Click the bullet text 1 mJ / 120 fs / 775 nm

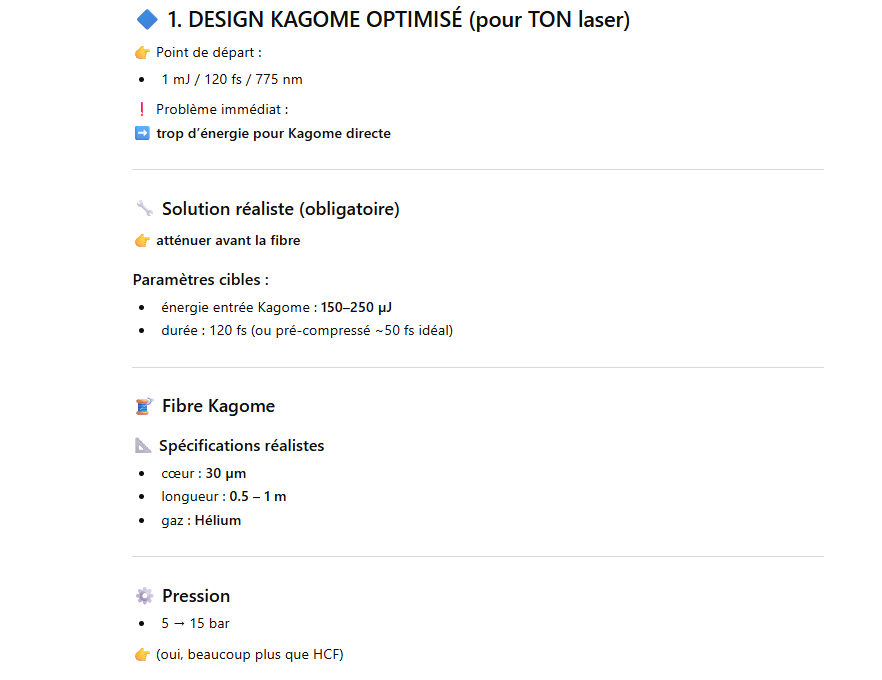pos(232,79)
